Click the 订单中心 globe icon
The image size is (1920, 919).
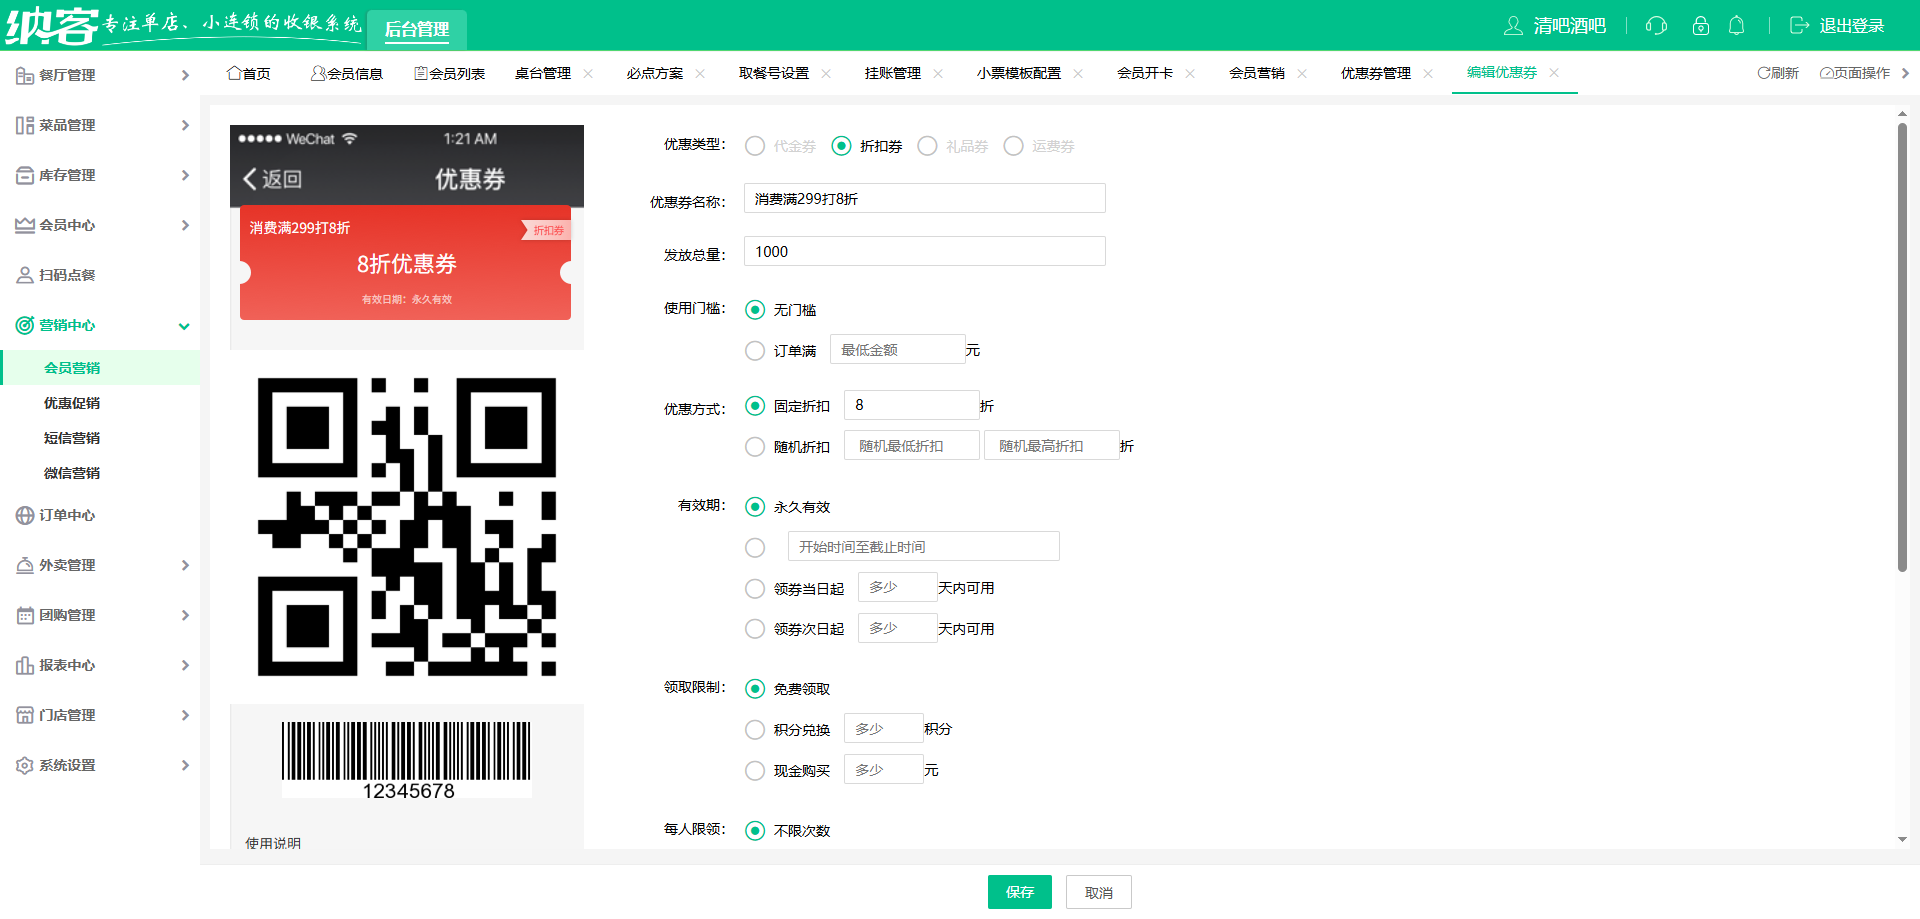[x=25, y=515]
